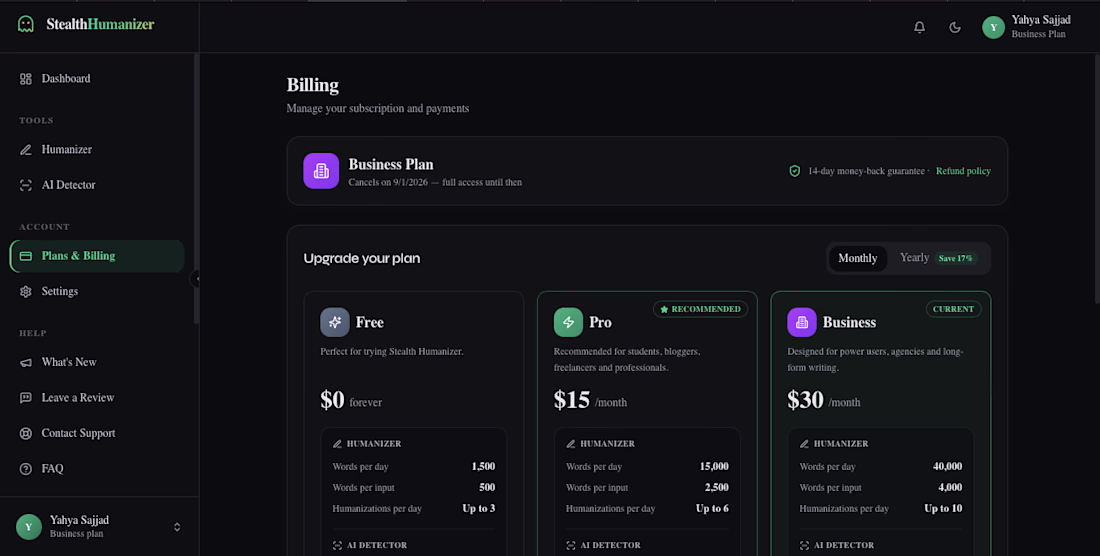
Task: Open Contact Support
Action: click(97, 433)
